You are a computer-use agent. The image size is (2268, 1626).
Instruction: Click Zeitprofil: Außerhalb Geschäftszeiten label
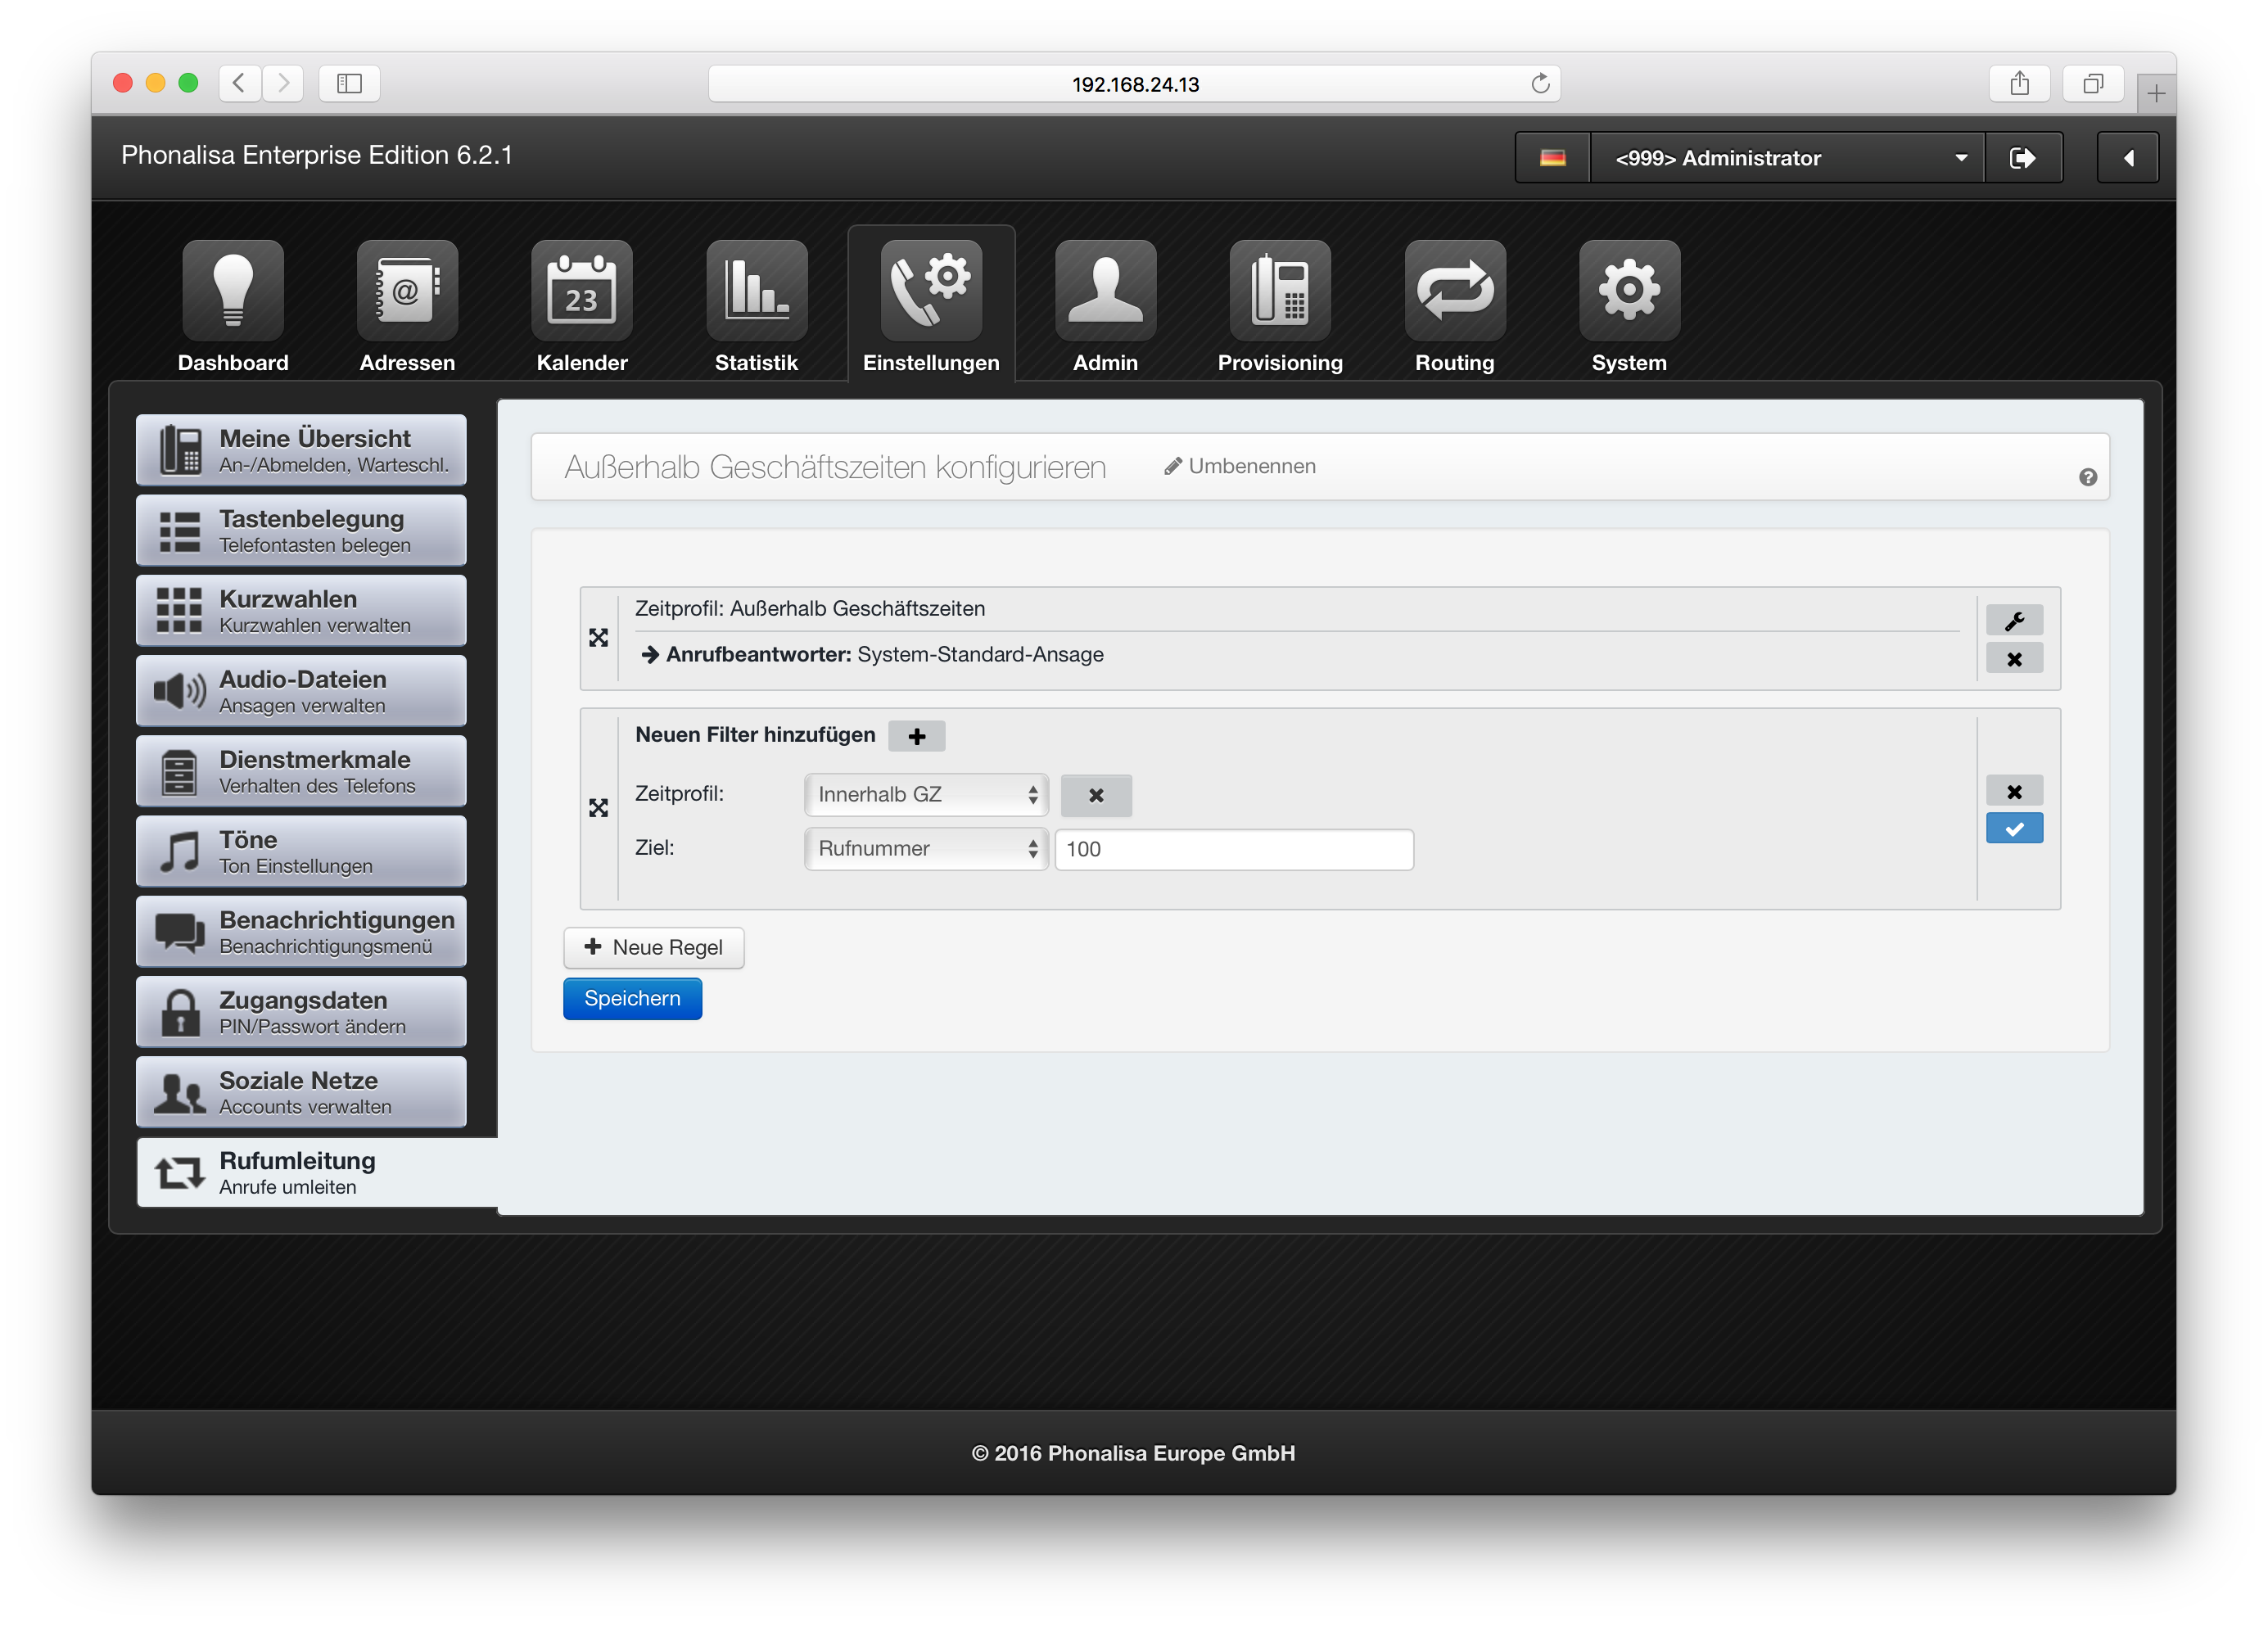click(810, 608)
